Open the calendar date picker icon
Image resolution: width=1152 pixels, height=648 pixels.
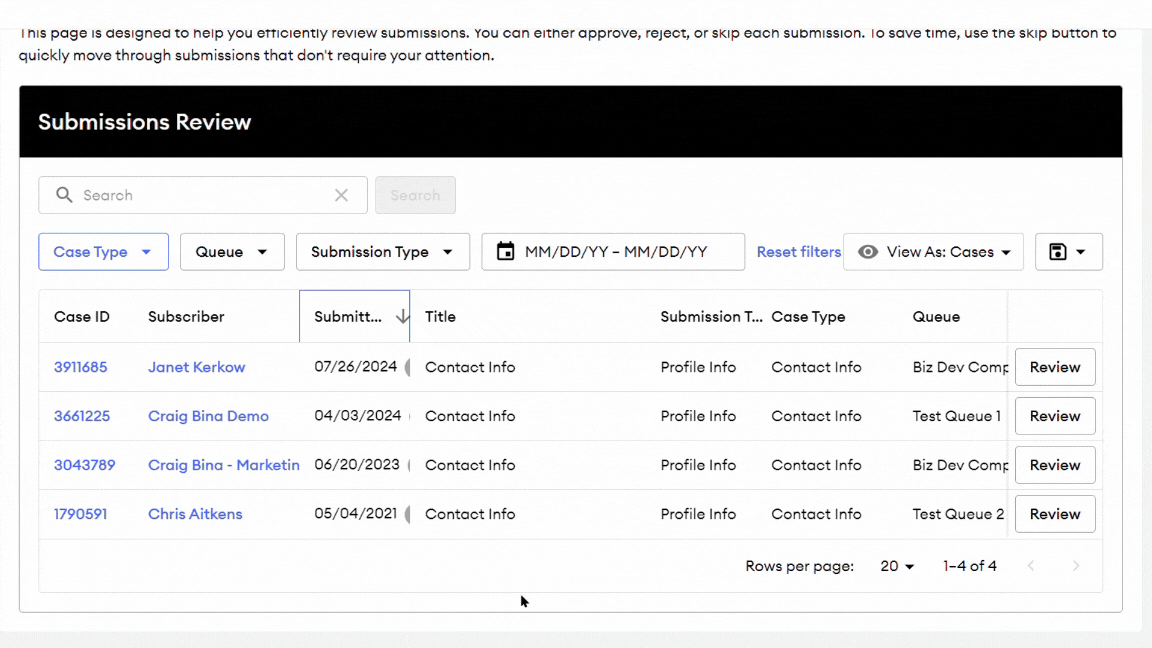(x=505, y=251)
